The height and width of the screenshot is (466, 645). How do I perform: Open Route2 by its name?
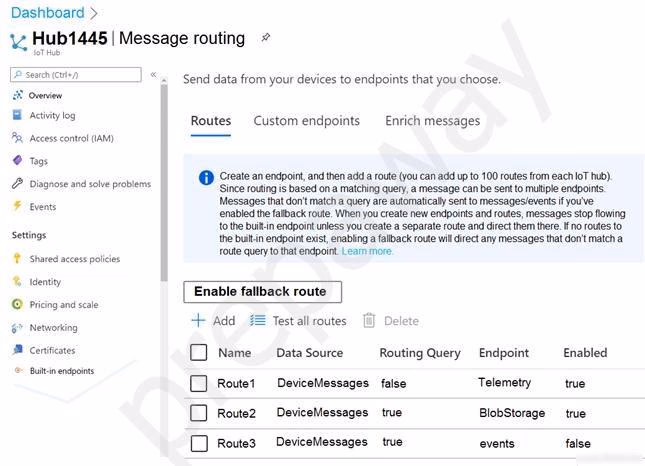(x=237, y=413)
